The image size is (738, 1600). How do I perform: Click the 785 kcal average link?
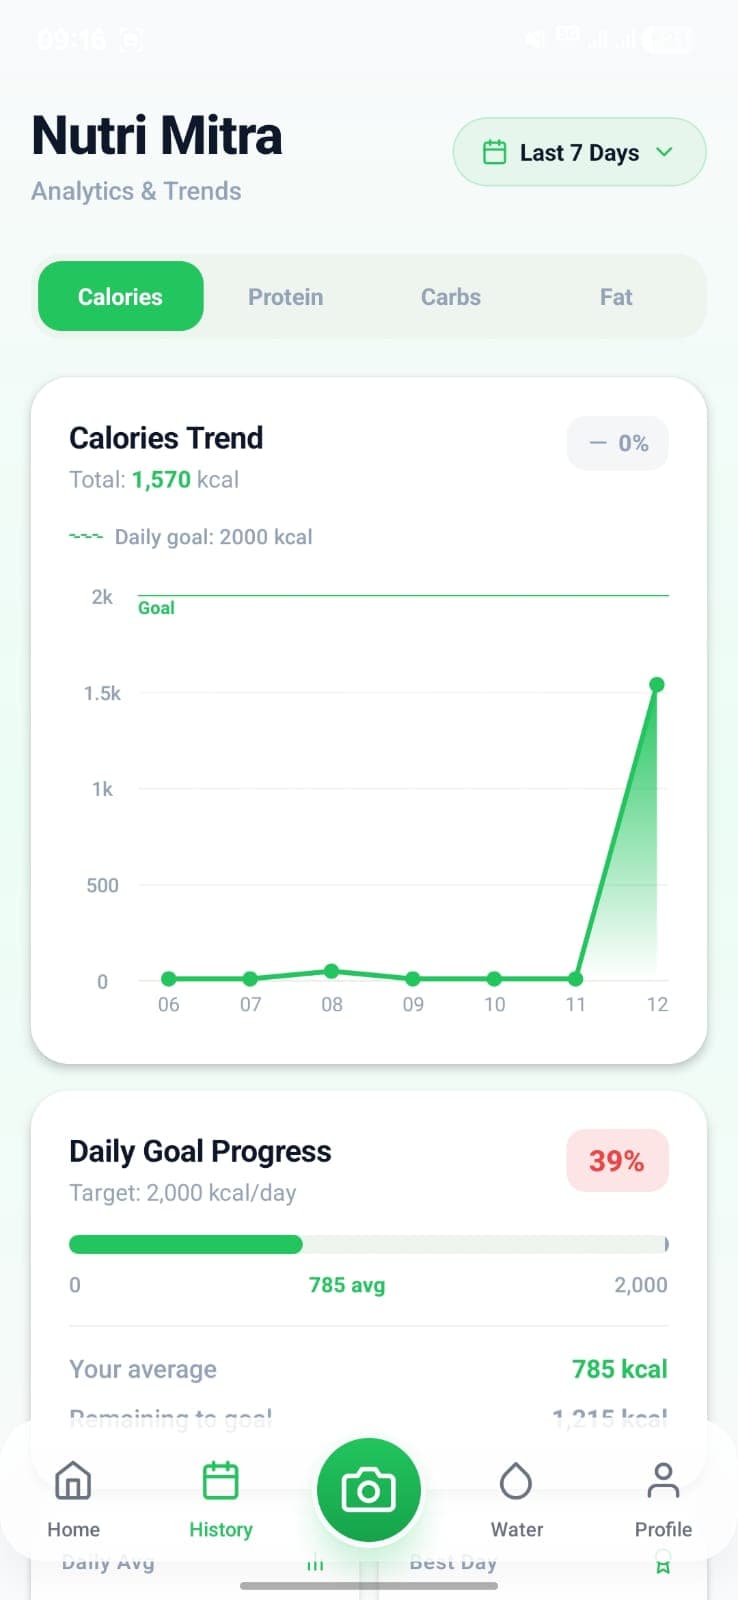point(619,1368)
